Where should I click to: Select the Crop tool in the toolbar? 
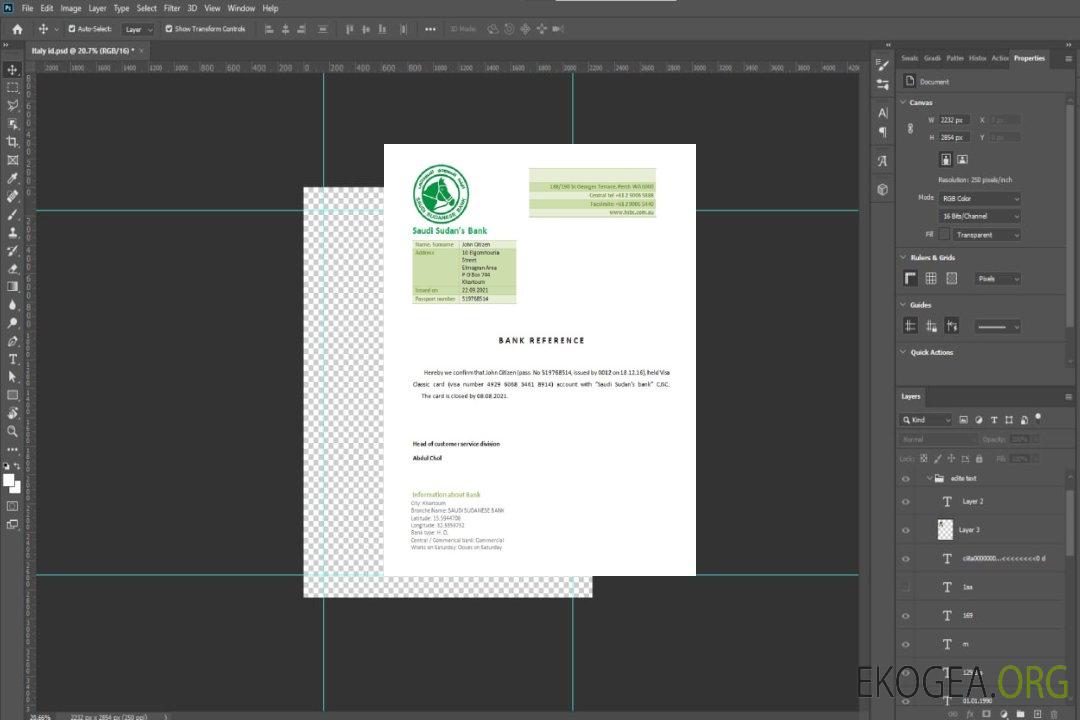13,142
